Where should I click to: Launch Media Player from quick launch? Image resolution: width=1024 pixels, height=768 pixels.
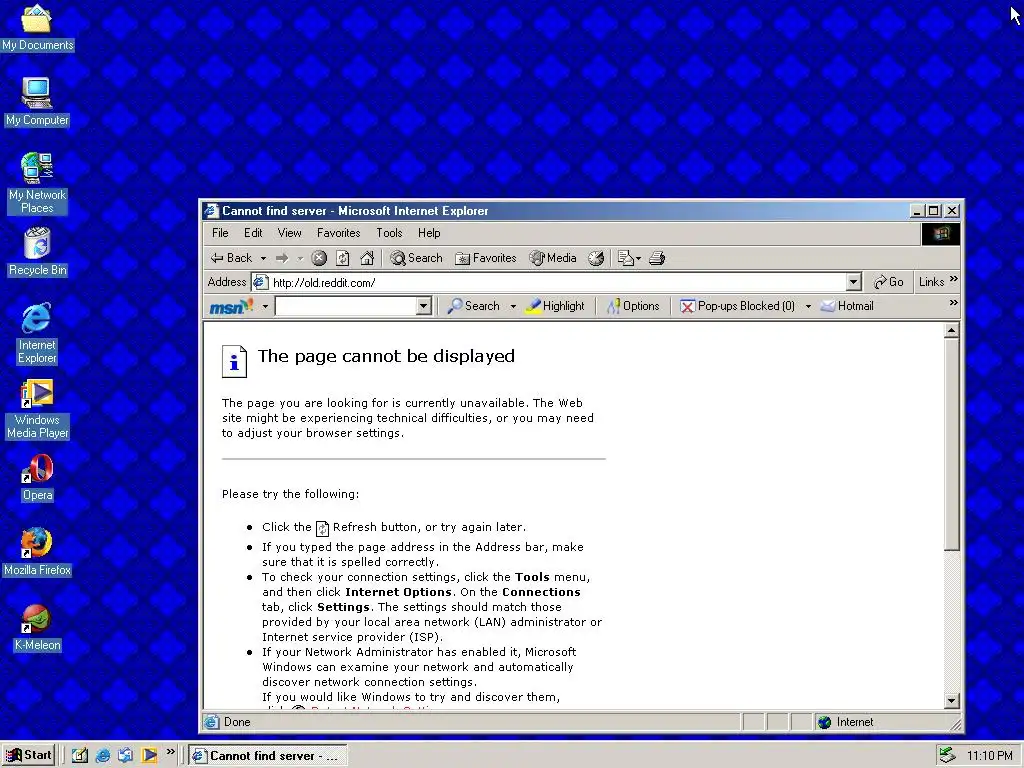(149, 755)
